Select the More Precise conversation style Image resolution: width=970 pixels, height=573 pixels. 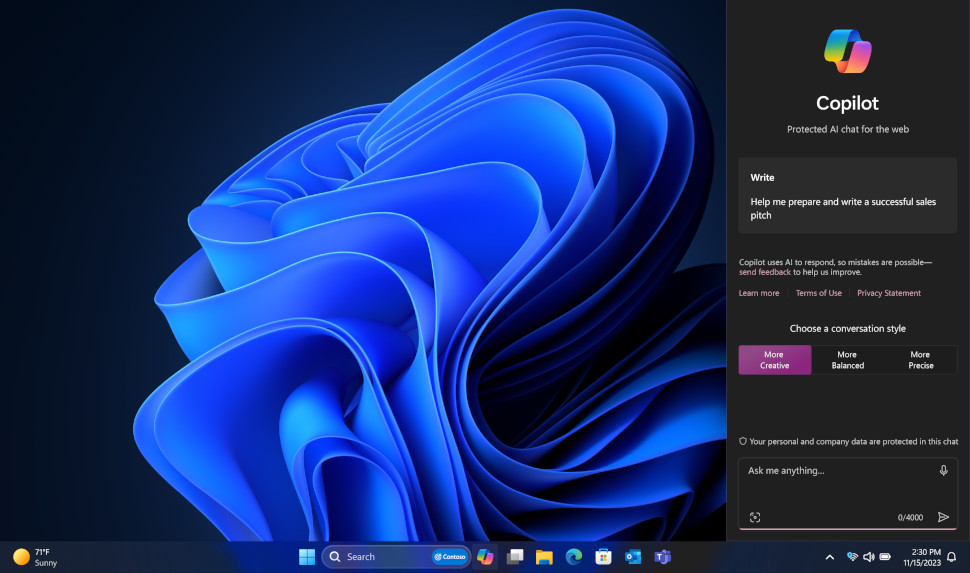921,360
